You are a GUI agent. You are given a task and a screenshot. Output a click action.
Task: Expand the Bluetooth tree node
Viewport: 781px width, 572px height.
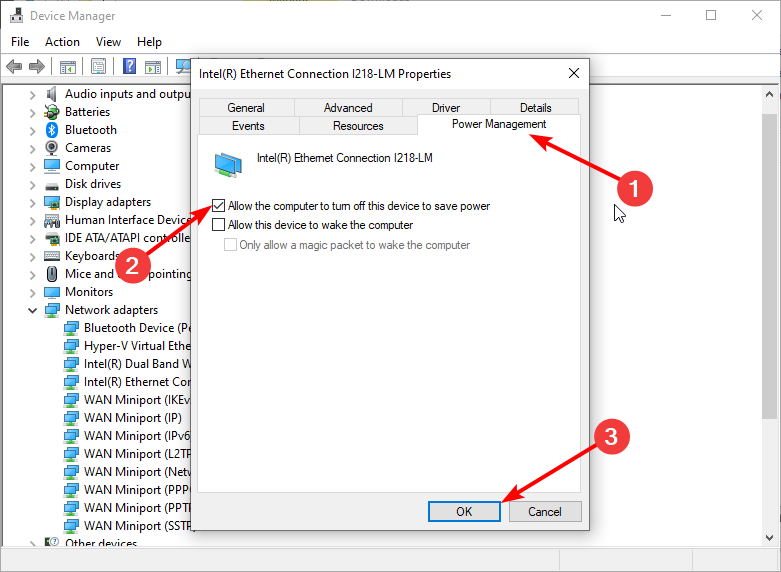pos(32,131)
